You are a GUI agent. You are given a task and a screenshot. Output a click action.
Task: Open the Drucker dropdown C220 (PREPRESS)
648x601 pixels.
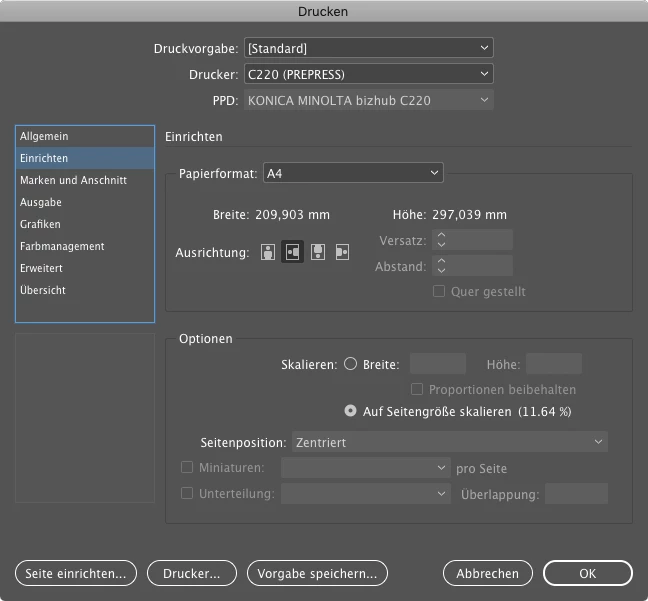pos(369,74)
